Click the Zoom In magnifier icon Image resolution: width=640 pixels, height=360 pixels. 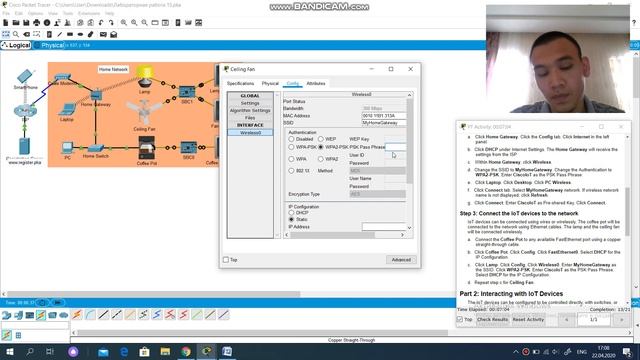coord(124,23)
